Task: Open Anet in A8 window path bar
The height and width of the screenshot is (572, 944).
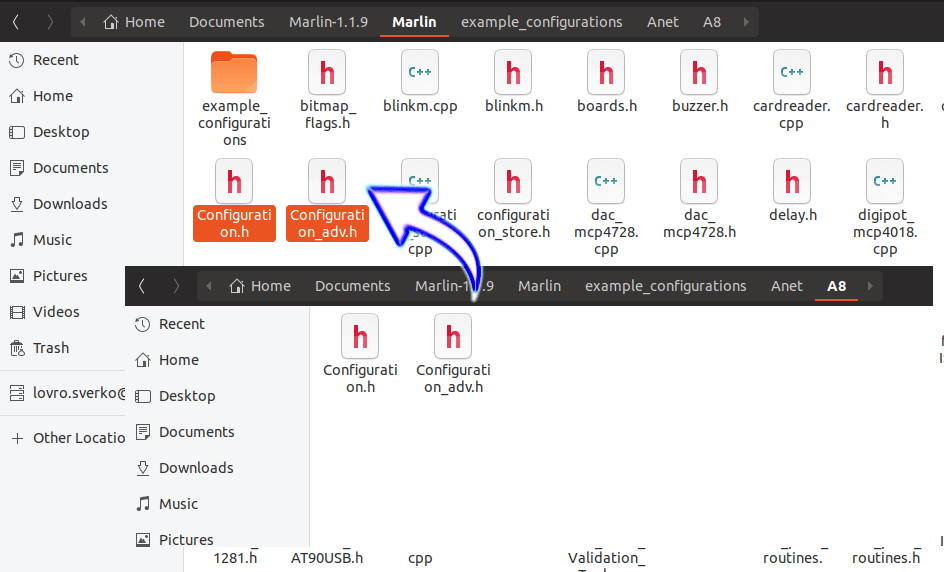Action: (786, 286)
